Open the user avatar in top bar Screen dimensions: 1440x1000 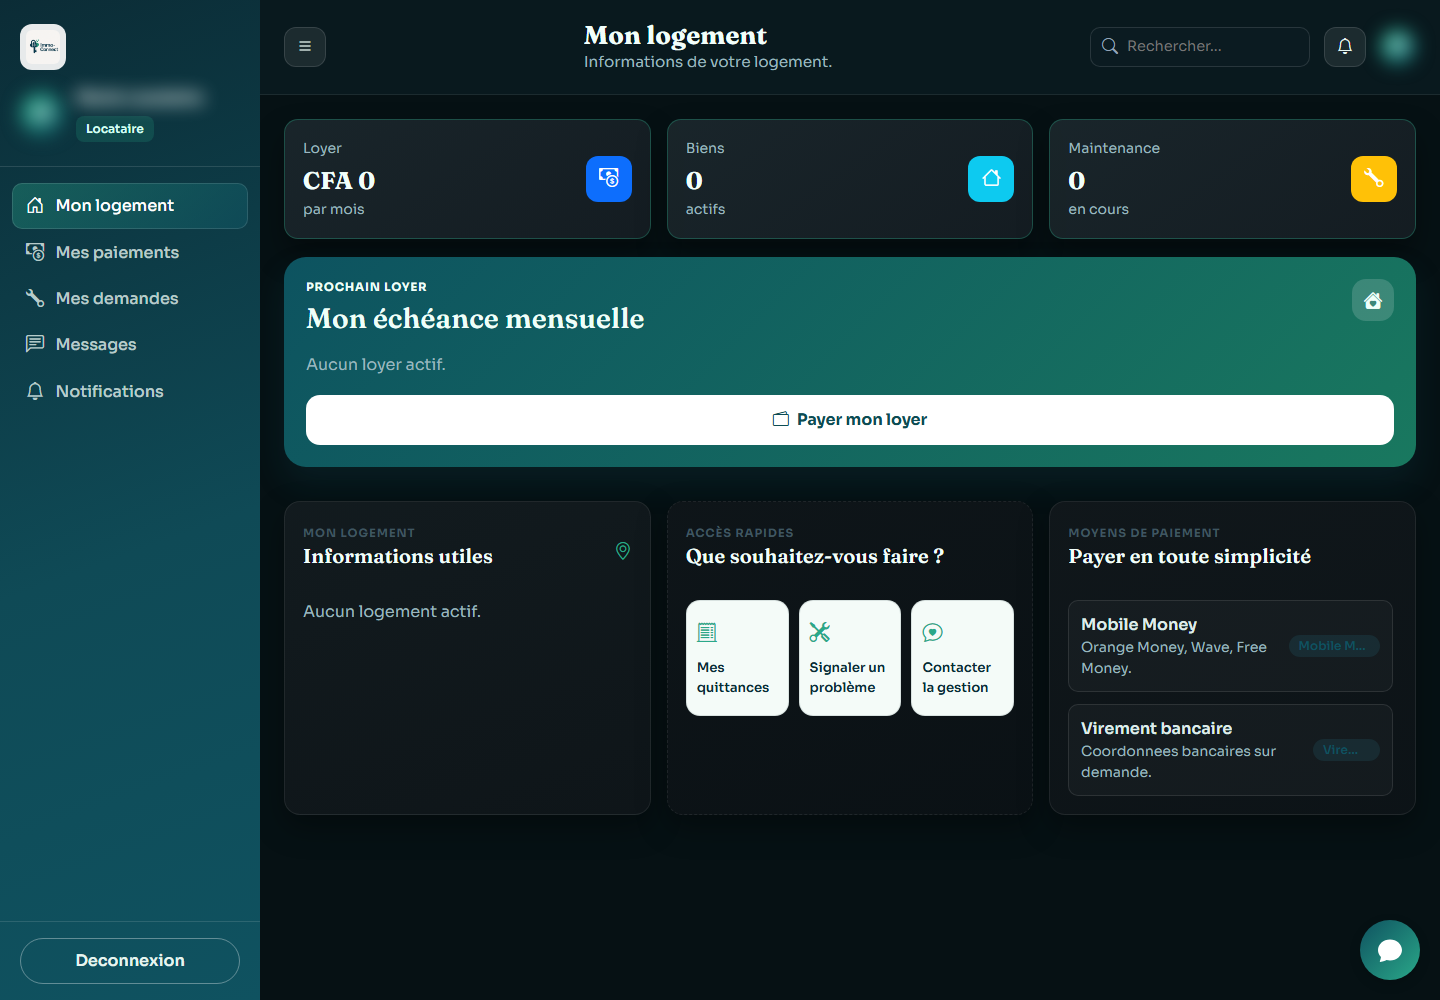tap(1397, 45)
